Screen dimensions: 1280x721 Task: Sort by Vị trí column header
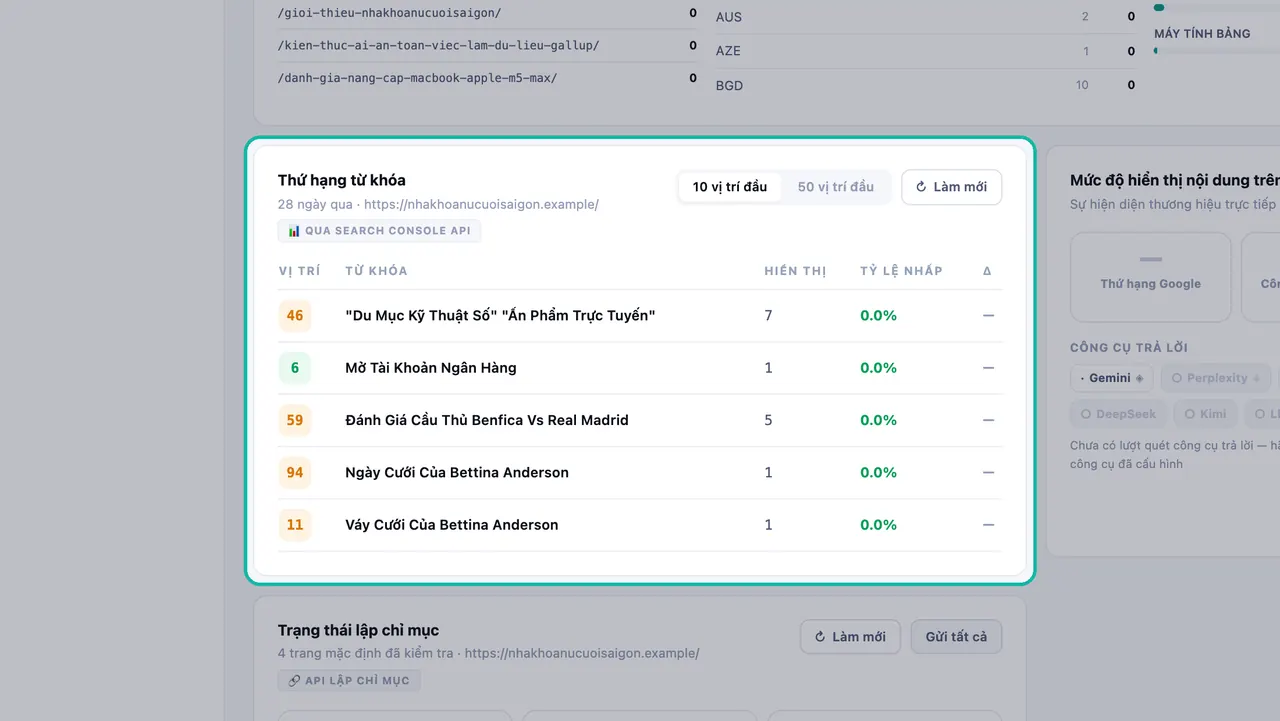click(299, 271)
